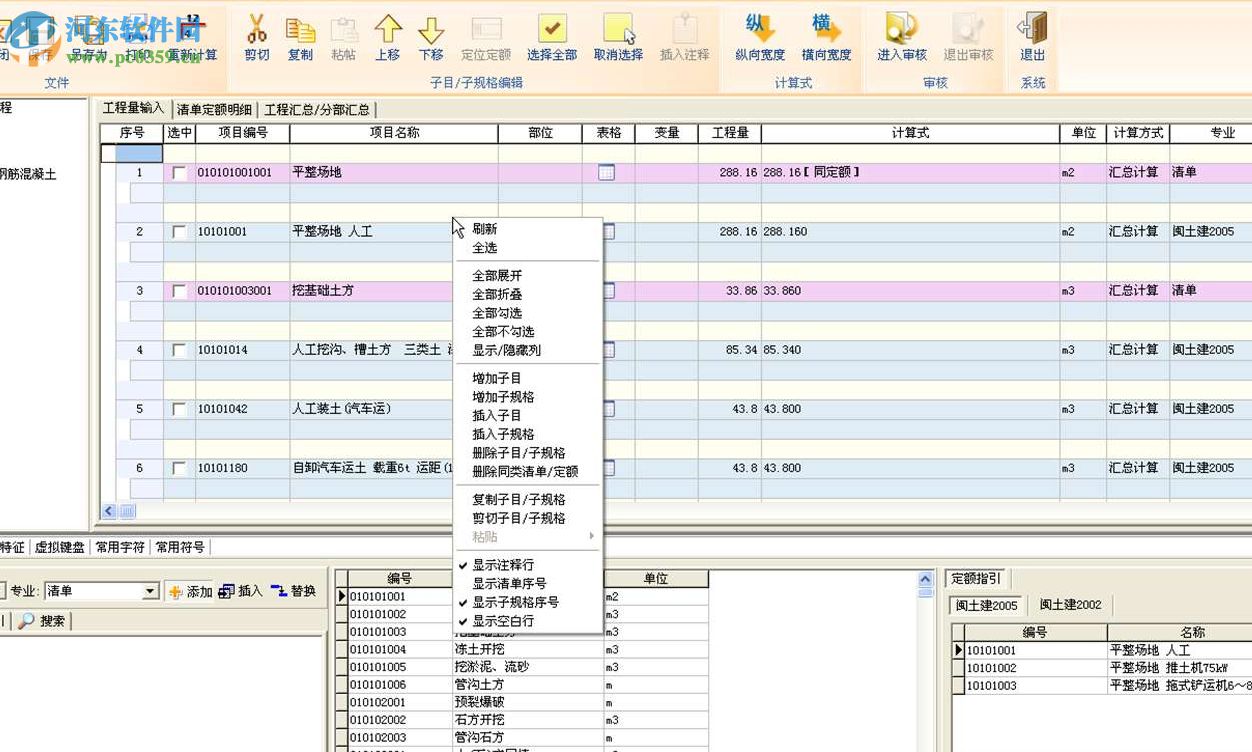
Task: Click the 选择全部 select-all icon
Action: point(553,38)
